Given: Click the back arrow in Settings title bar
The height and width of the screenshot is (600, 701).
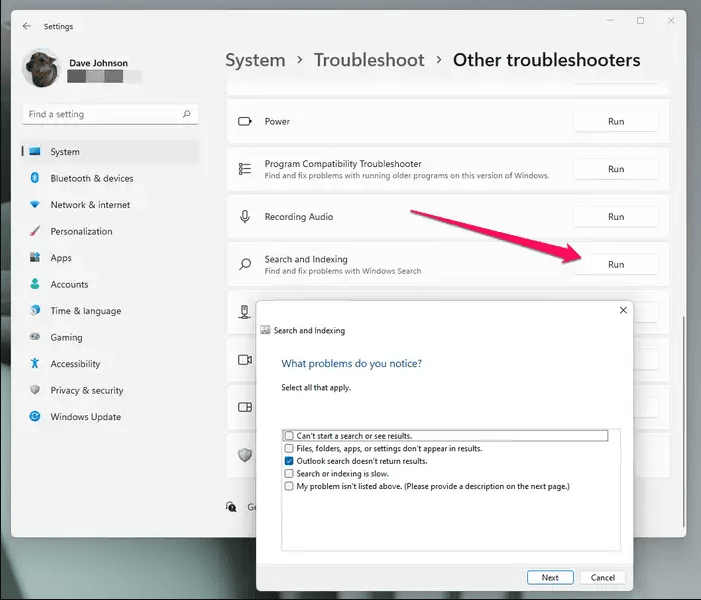Looking at the screenshot, I should 26,26.
